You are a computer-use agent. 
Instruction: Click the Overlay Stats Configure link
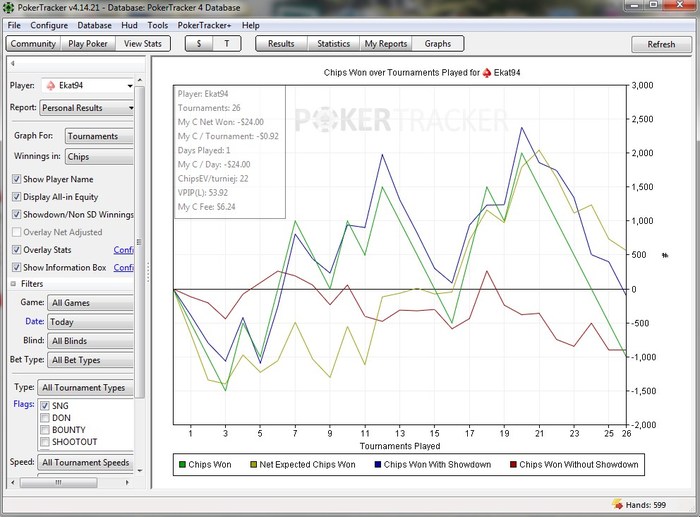click(x=124, y=250)
